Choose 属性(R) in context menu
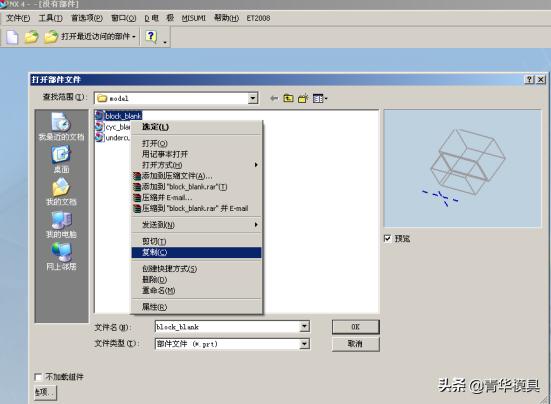Screen dimensions: 551x404 (x=197, y=307)
